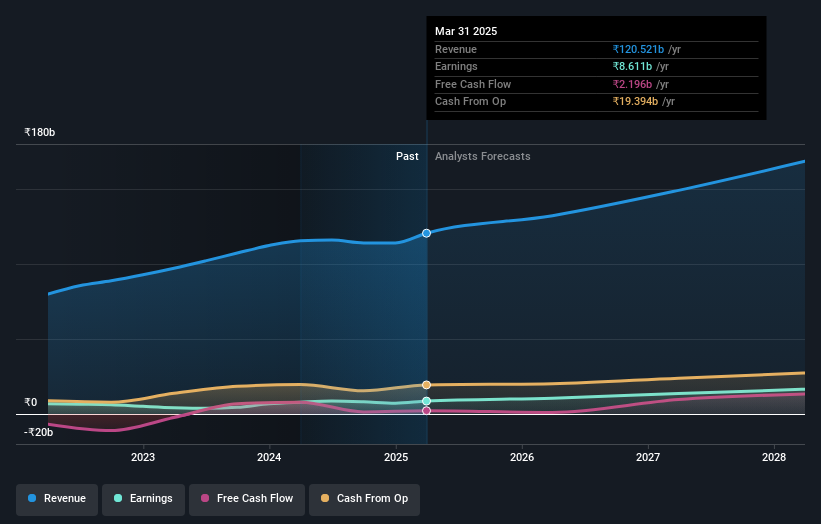This screenshot has height=524, width=821.
Task: Toggle the Free Cash Flow legend series
Action: point(247,499)
